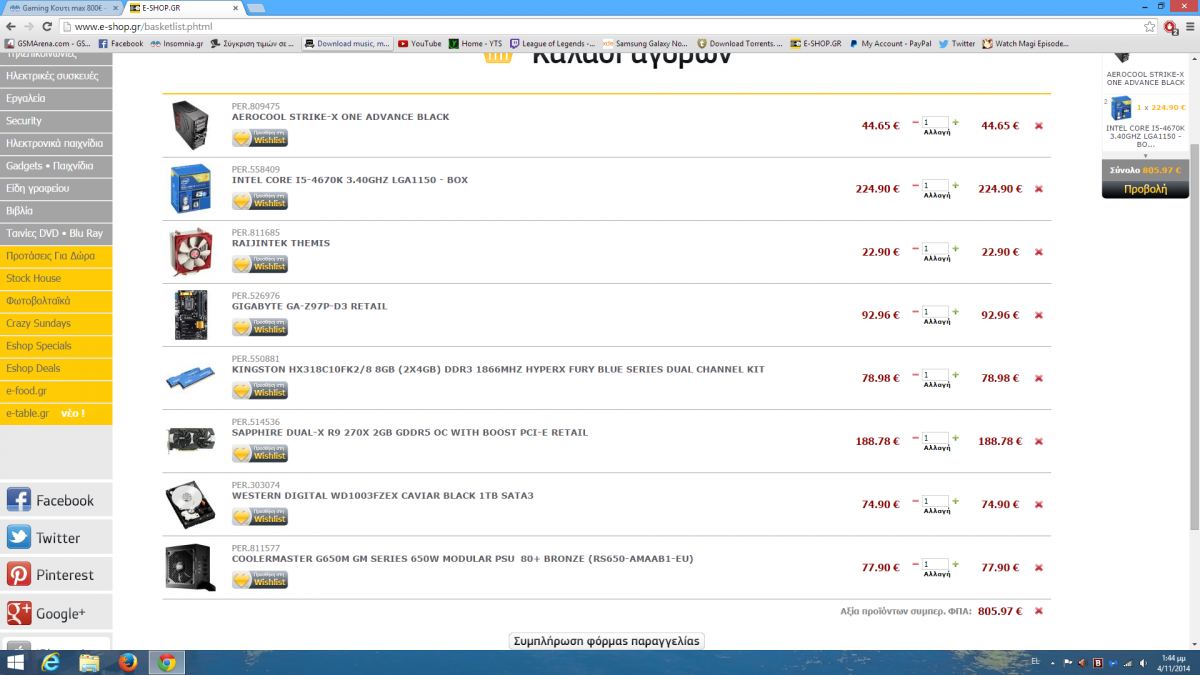Open Chrome menu hamburger icon
Image resolution: width=1200 pixels, height=675 pixels.
tap(1189, 26)
